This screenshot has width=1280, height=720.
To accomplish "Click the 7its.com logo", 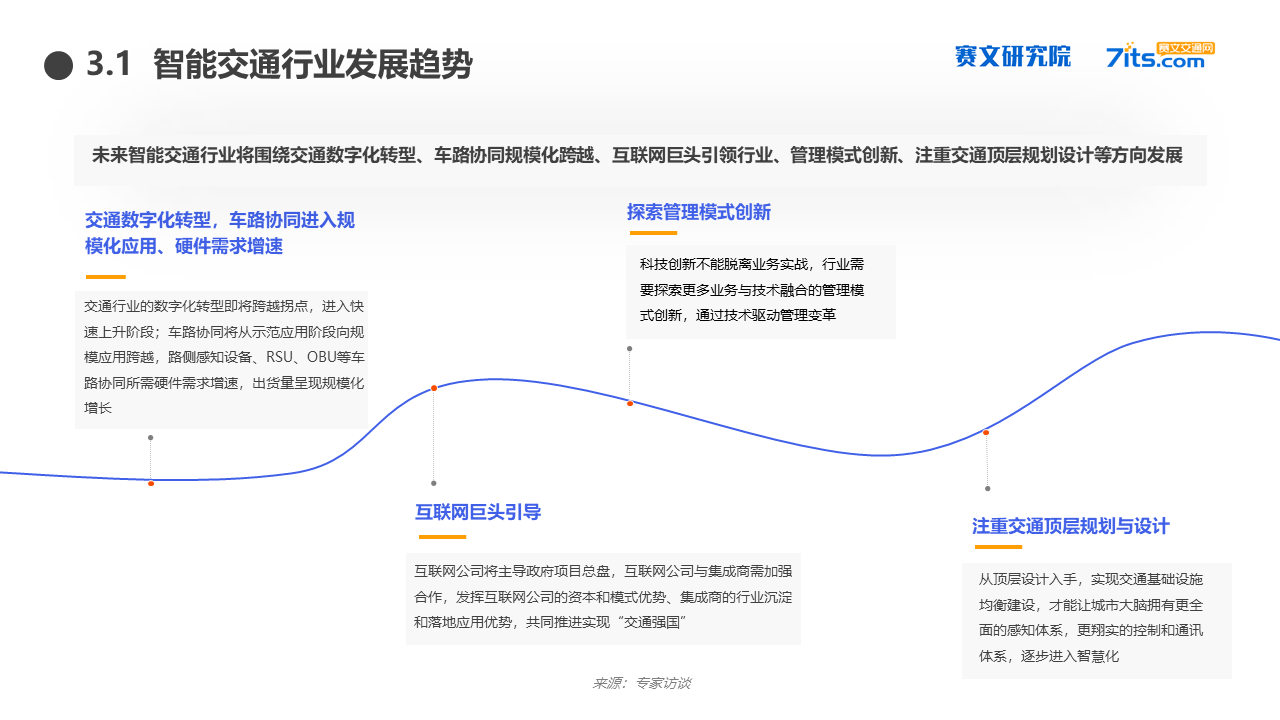I will [x=1160, y=55].
